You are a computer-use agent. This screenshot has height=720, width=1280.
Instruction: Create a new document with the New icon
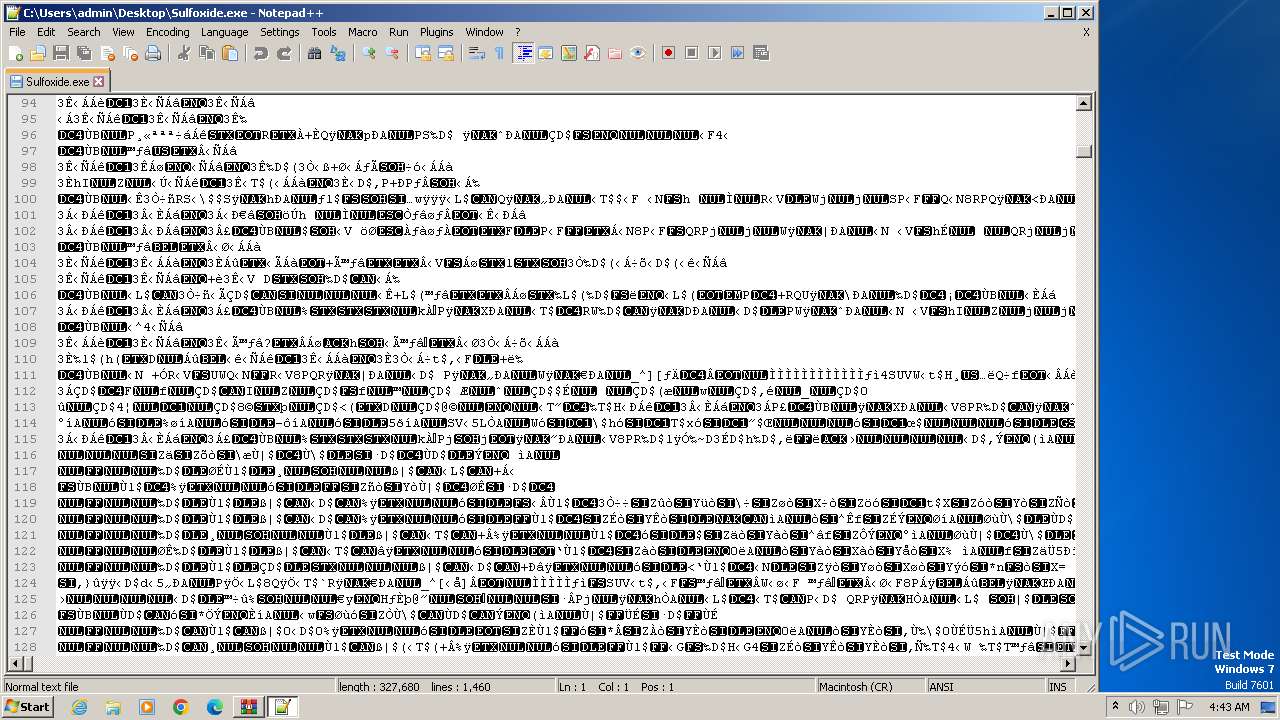pyautogui.click(x=16, y=53)
